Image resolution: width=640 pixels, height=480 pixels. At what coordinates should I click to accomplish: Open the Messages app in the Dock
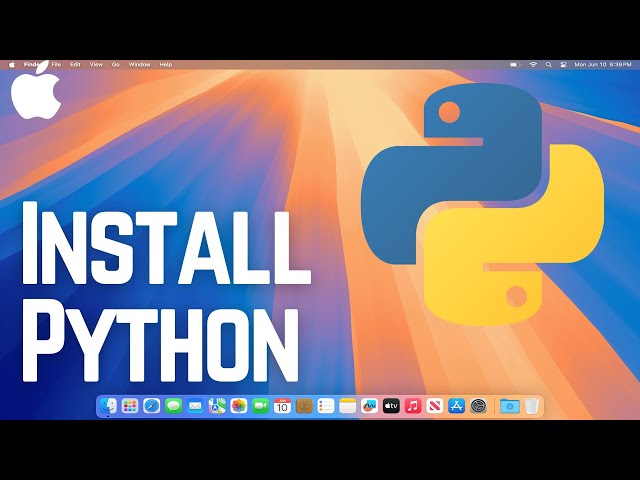coord(173,406)
